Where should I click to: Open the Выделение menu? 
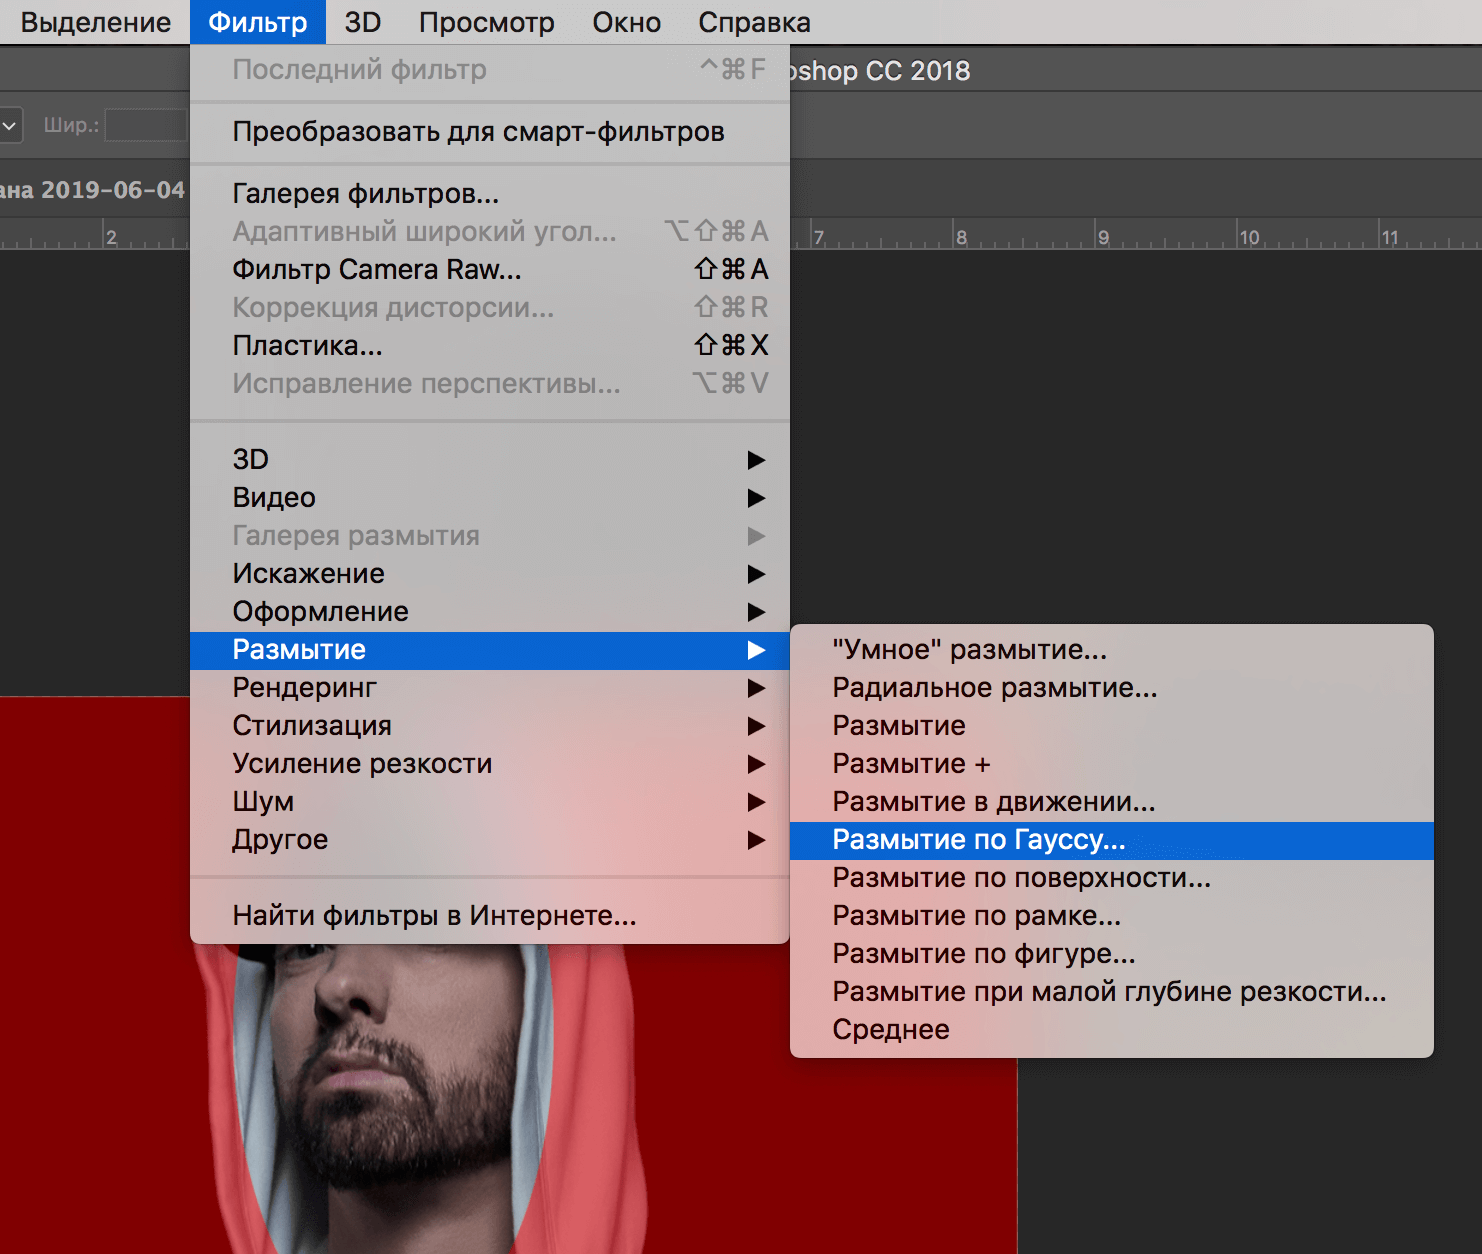96,22
